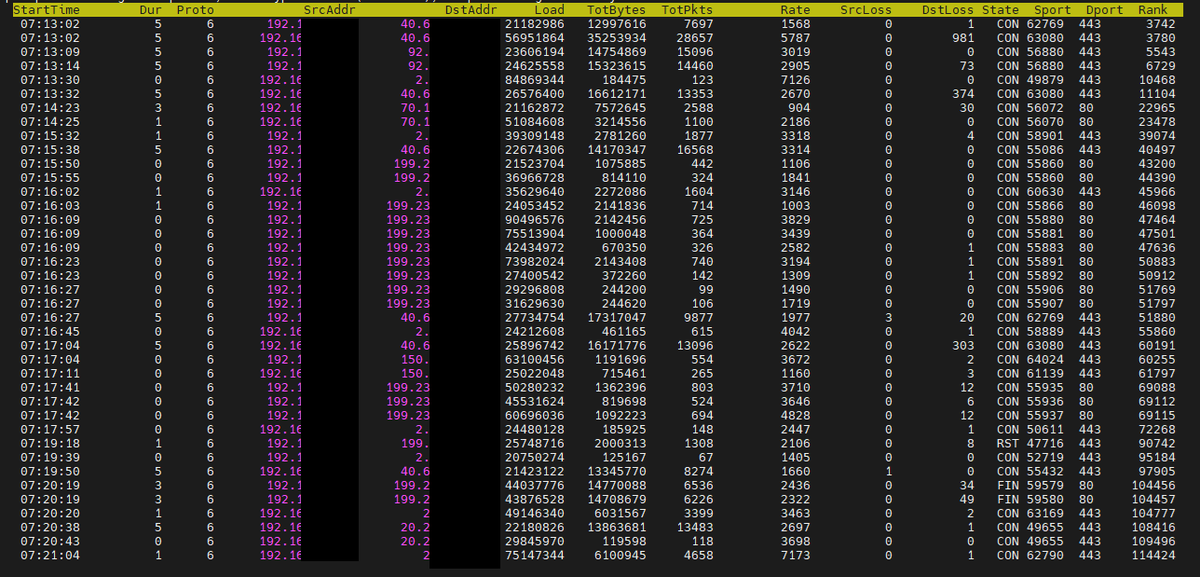Select Rank value 90742

point(1156,442)
